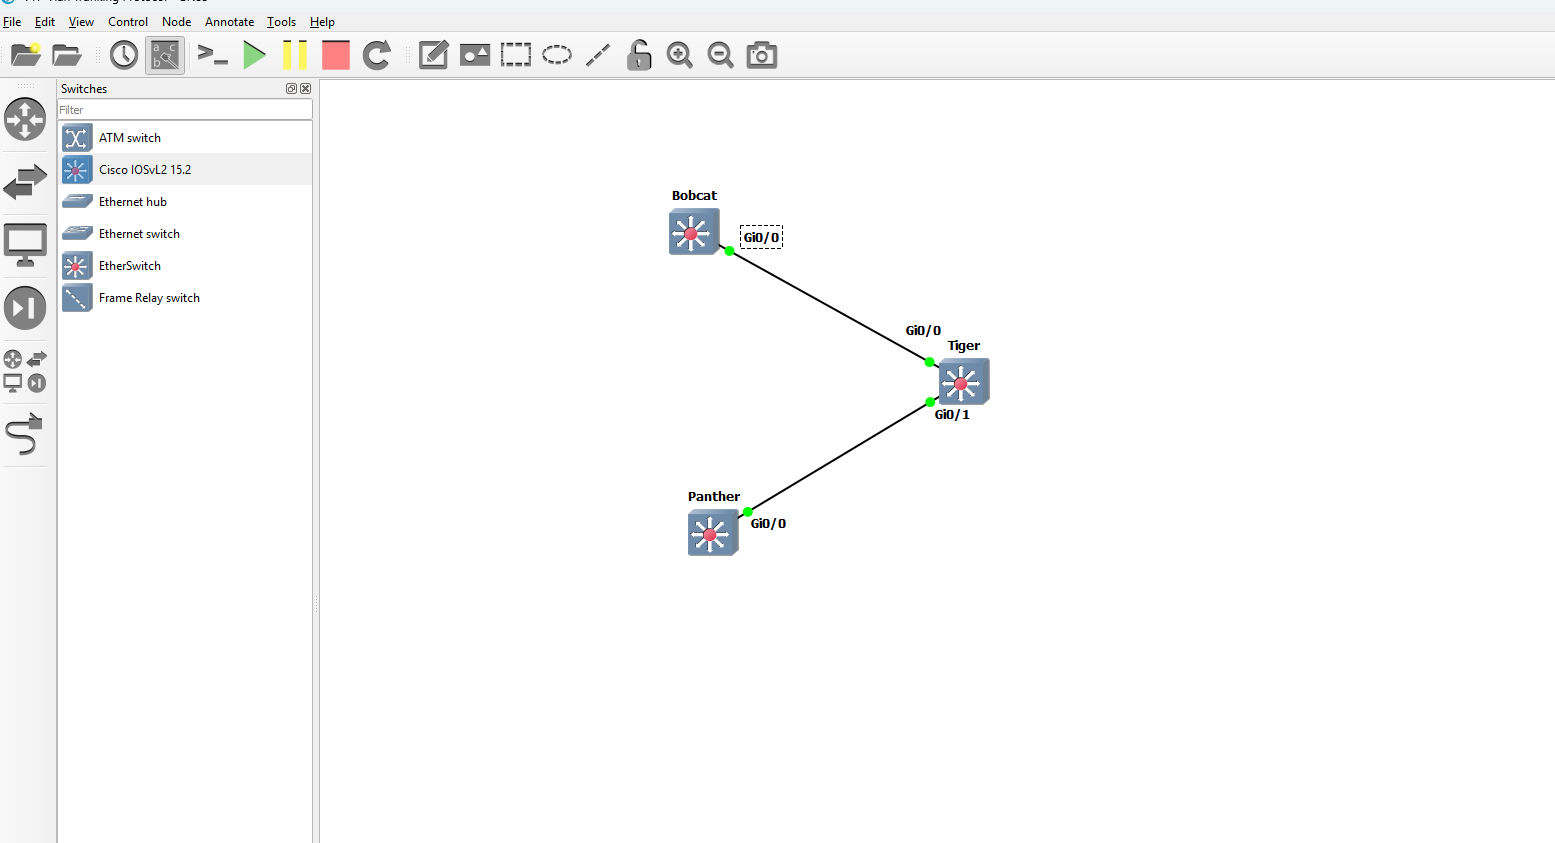The width and height of the screenshot is (1555, 843).
Task: Open the Annotate menu
Action: tap(229, 21)
